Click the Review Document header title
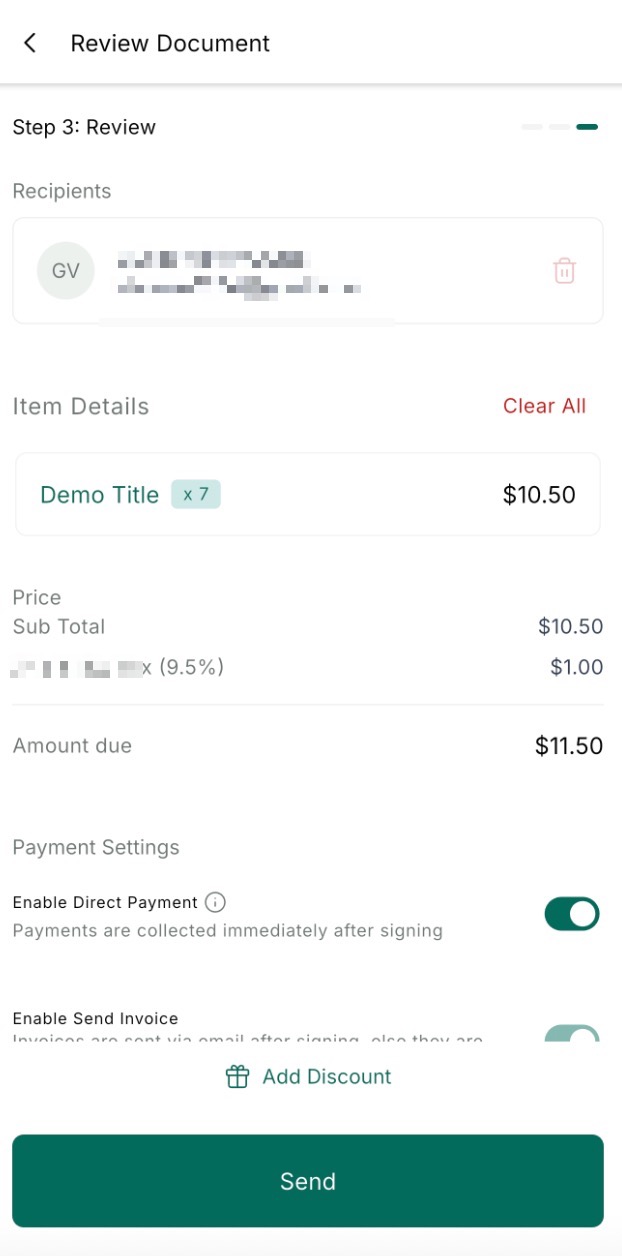Screen dimensions: 622x1256 170,43
